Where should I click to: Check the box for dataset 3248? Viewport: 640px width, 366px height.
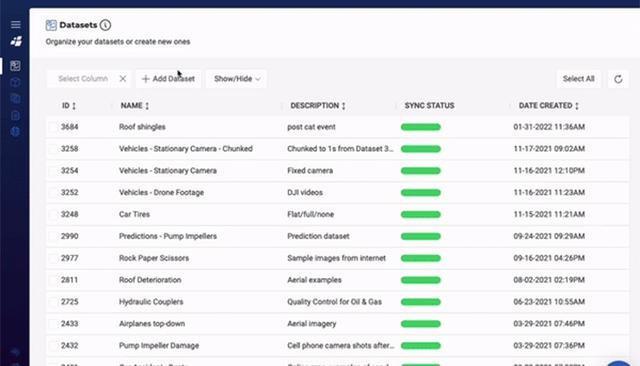53,214
